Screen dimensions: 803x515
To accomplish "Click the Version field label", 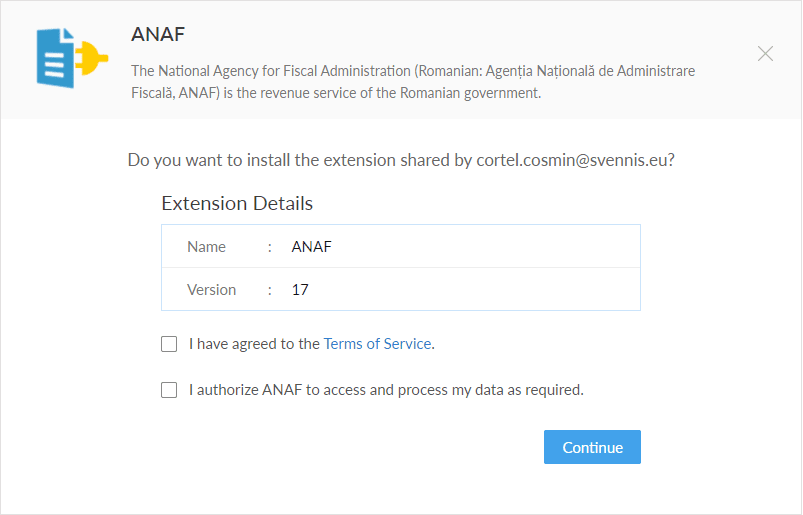I will (212, 290).
